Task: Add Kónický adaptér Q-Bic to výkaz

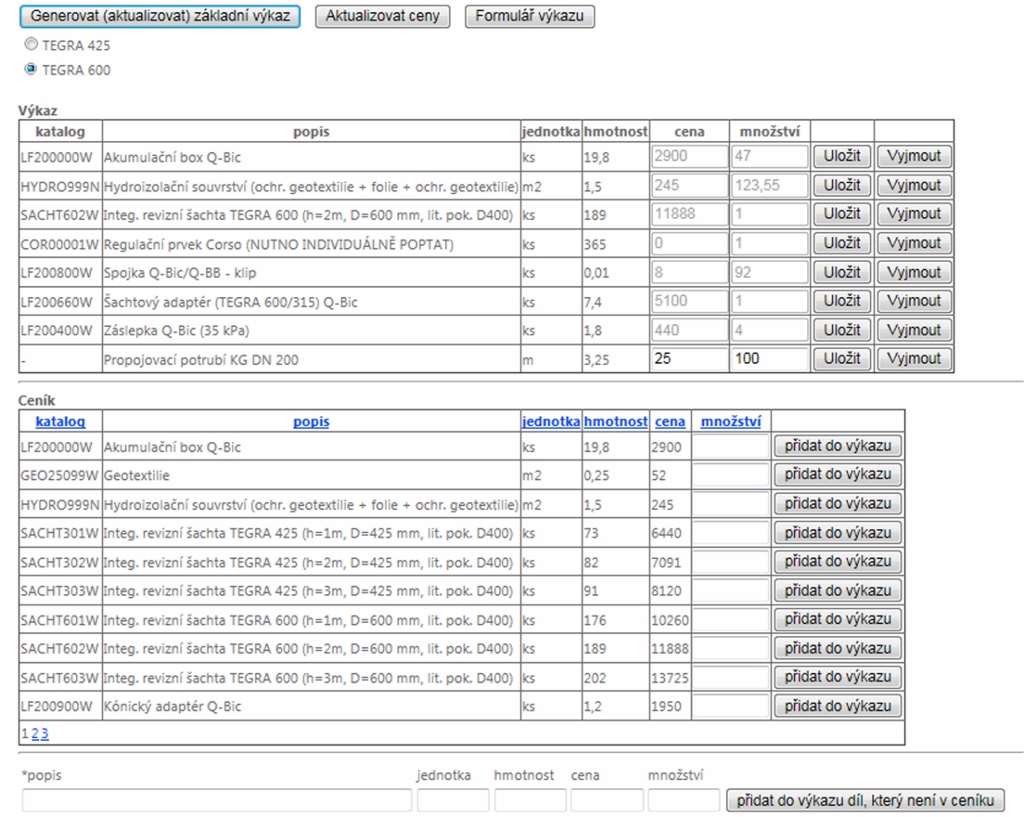Action: point(837,706)
